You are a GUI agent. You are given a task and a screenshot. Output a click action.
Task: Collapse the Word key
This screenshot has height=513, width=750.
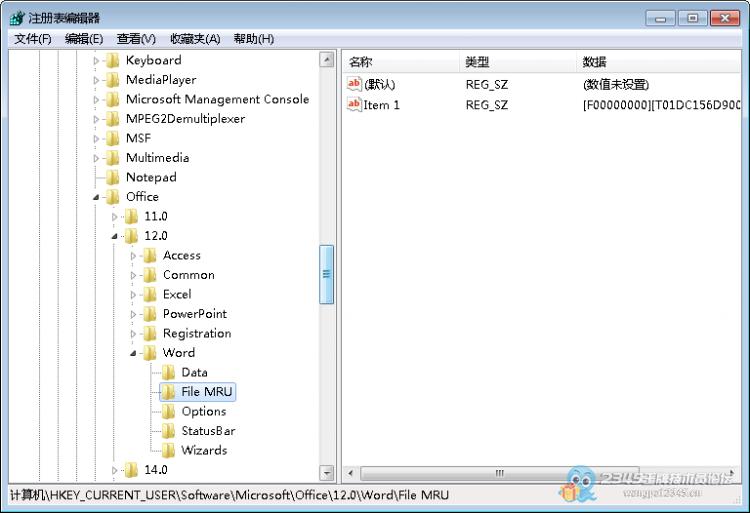[133, 353]
